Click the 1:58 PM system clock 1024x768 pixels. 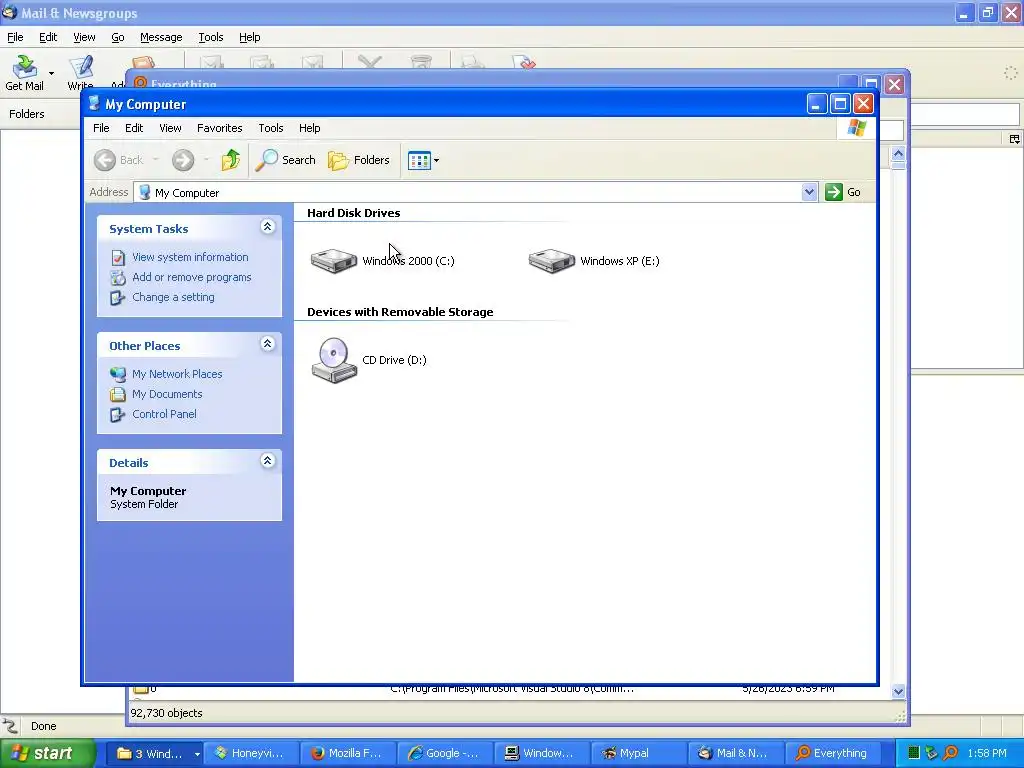pos(987,753)
